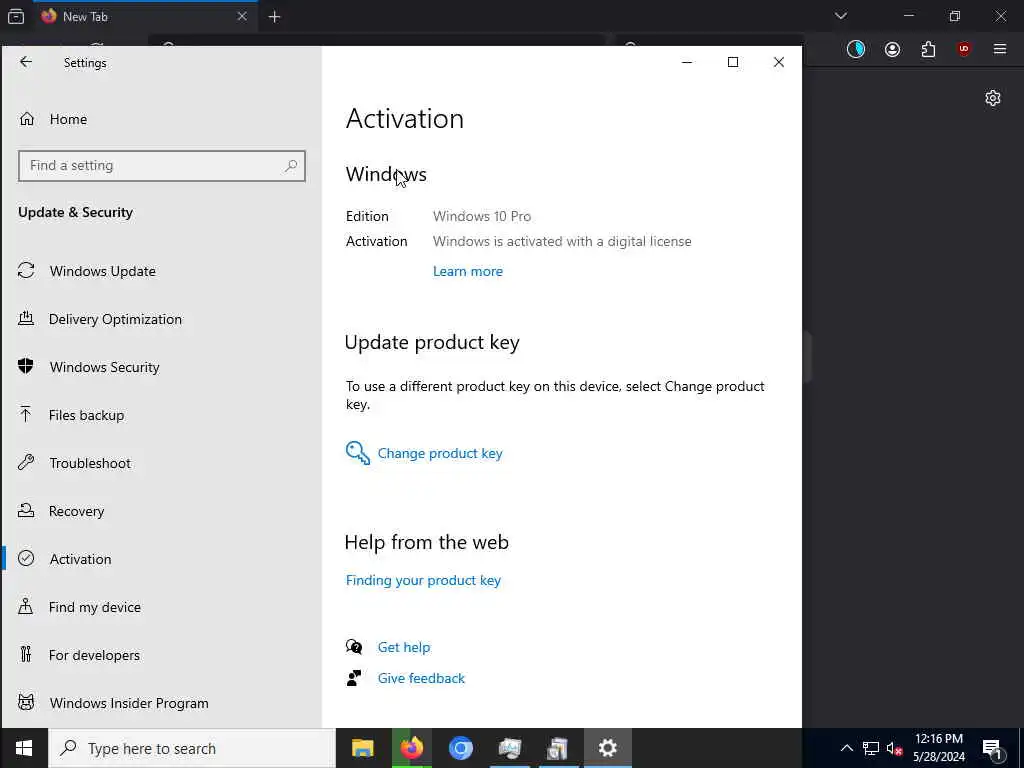Open the Windows Start menu
Viewport: 1024px width, 768px height.
point(24,748)
